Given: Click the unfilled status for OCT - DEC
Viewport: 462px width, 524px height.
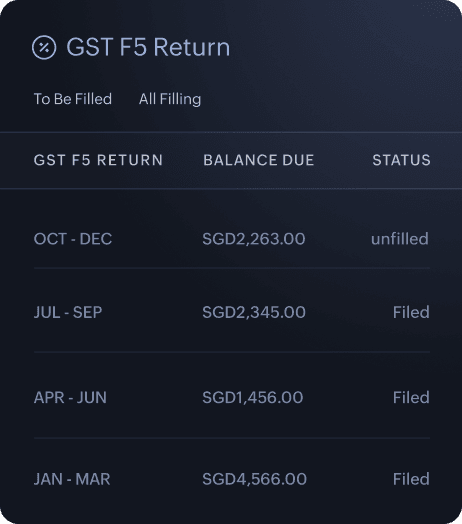Looking at the screenshot, I should click(400, 239).
